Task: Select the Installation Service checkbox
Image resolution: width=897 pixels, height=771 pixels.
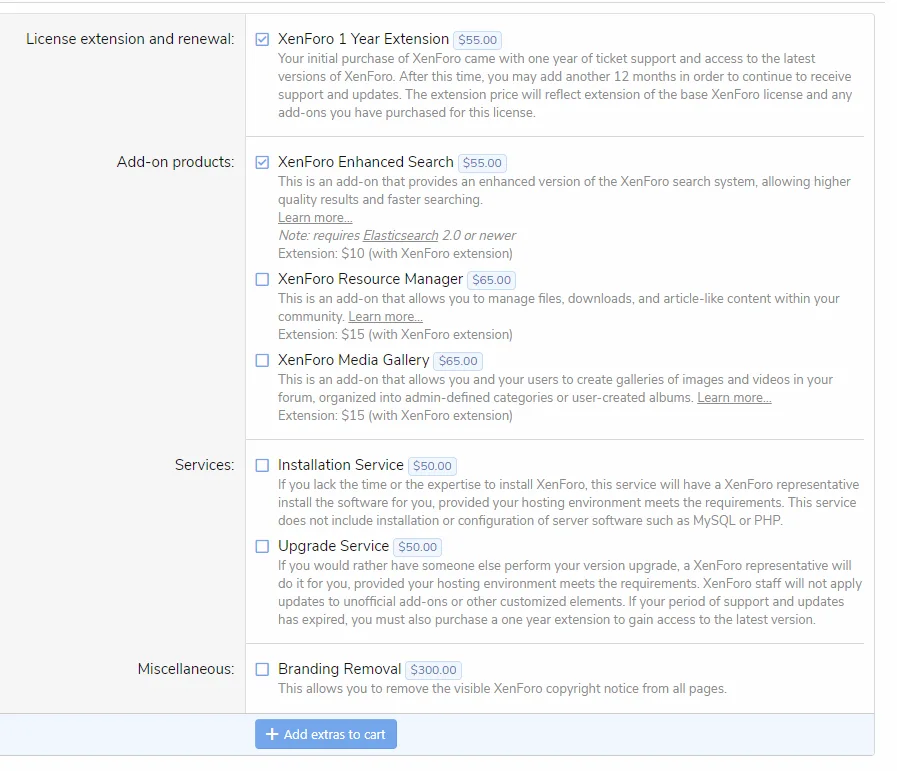Action: tap(262, 466)
